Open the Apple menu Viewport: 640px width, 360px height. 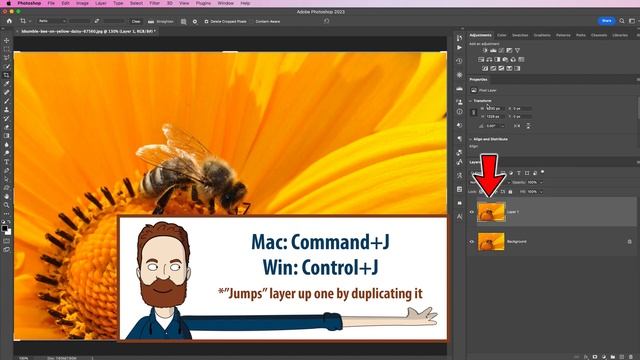click(8, 3)
